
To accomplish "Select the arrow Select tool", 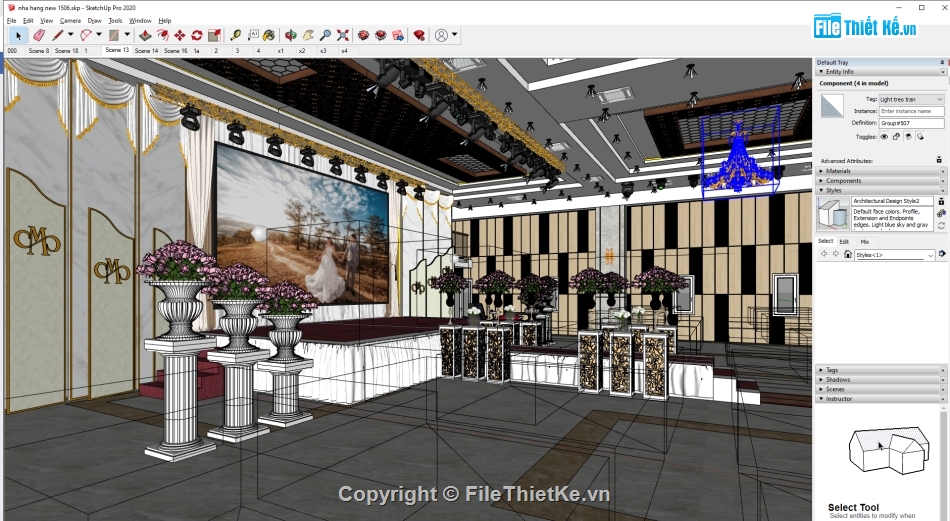I will 19,36.
